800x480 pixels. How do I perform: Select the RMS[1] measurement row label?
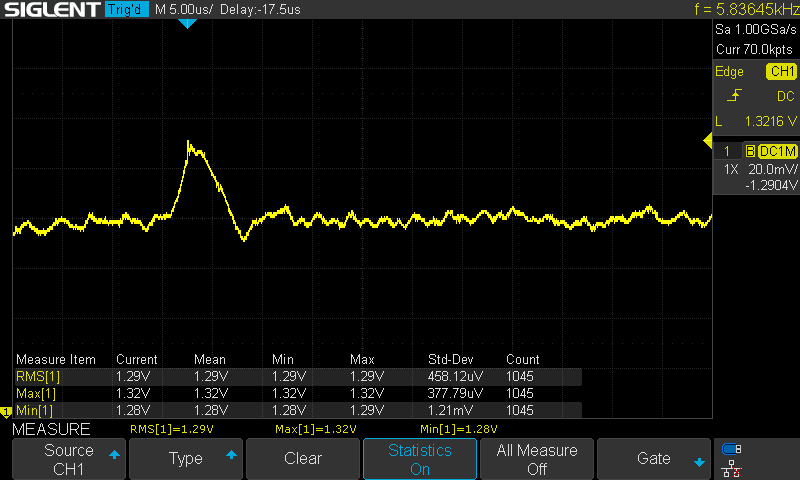click(x=38, y=376)
